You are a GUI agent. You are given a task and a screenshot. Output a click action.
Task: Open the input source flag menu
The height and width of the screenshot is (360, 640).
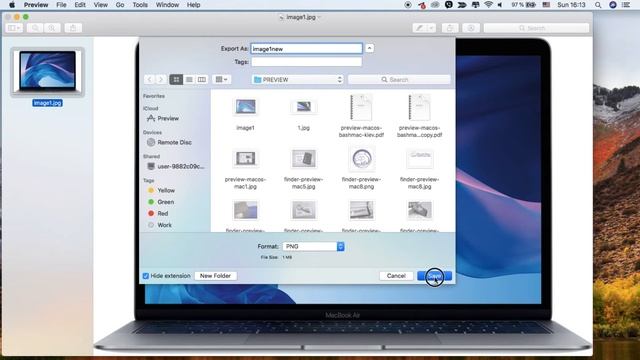coord(546,5)
